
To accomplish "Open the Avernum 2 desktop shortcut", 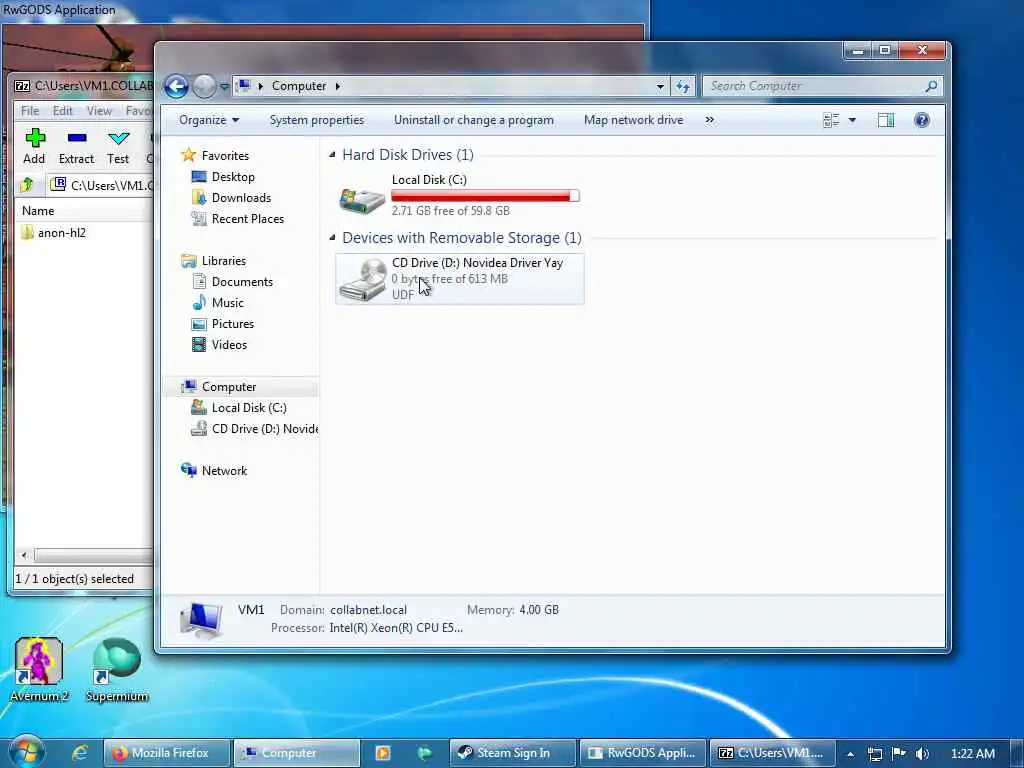I will click(39, 669).
